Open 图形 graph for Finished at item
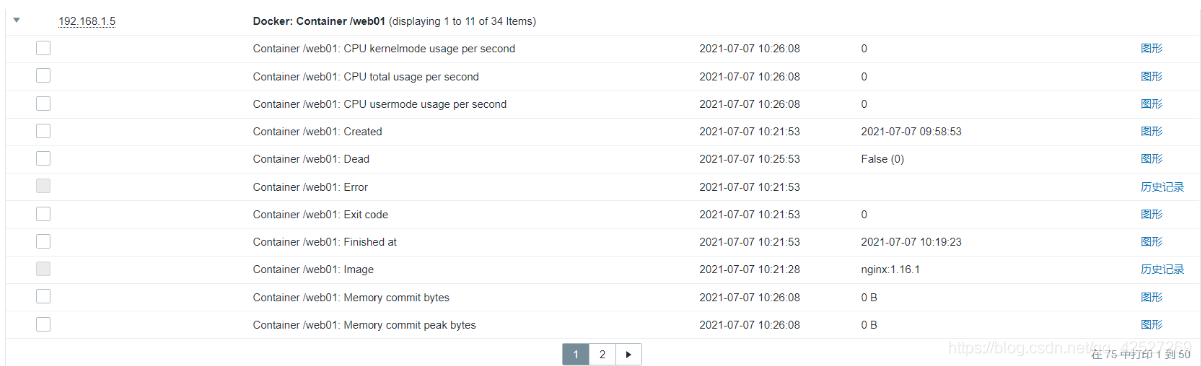Screen dimensions: 1201x366 click(x=1151, y=242)
